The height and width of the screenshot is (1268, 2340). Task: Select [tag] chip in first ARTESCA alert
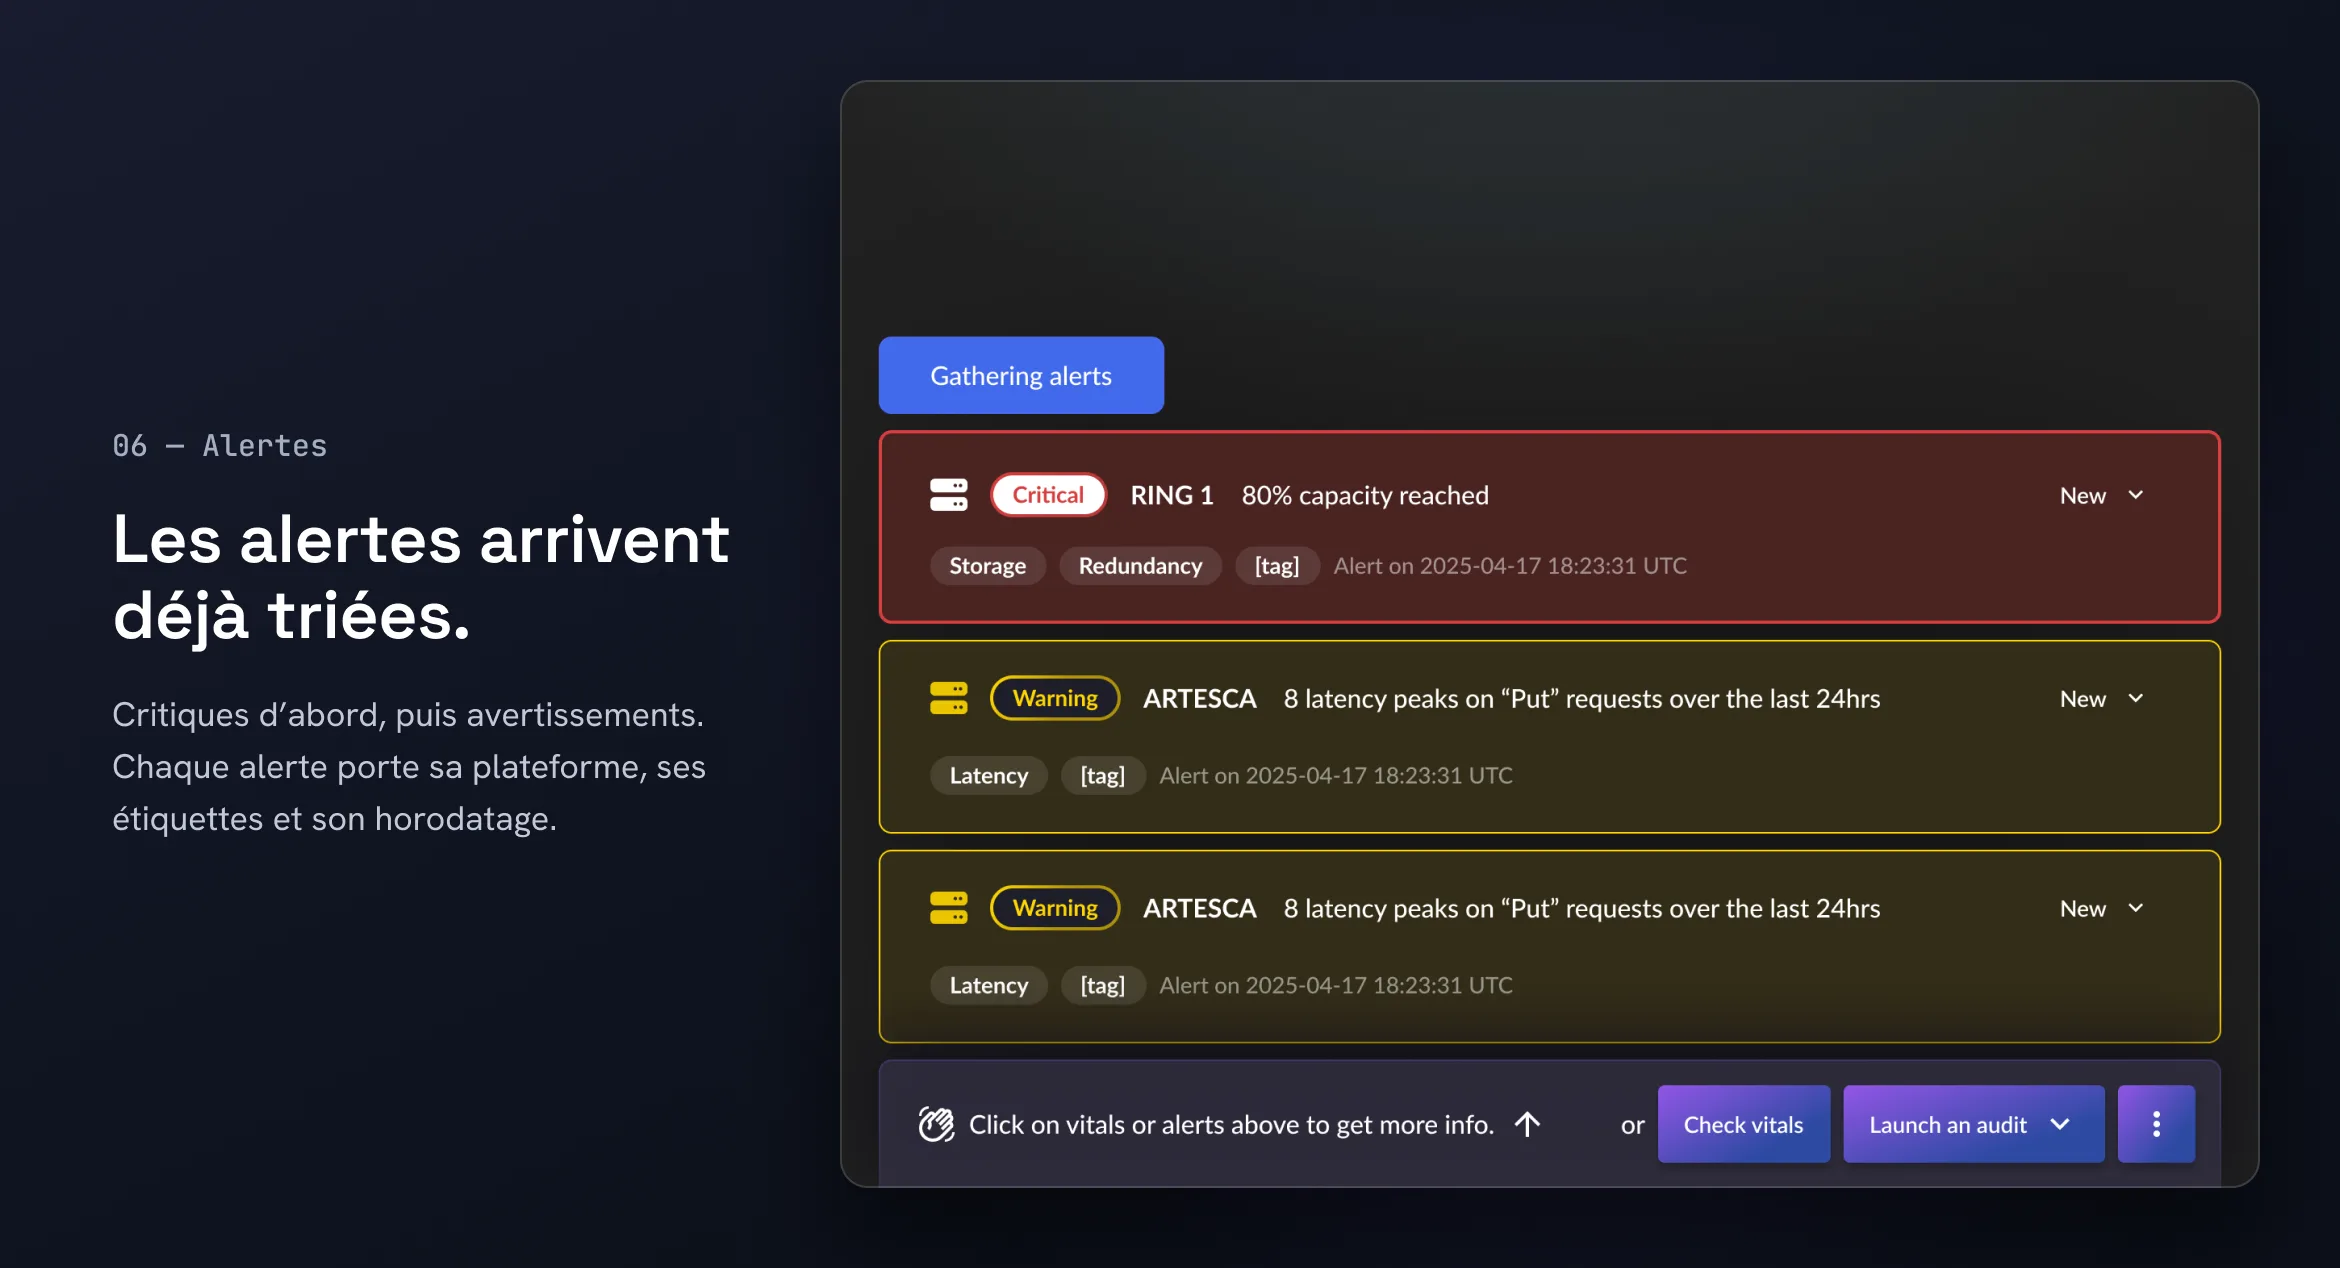click(1103, 776)
